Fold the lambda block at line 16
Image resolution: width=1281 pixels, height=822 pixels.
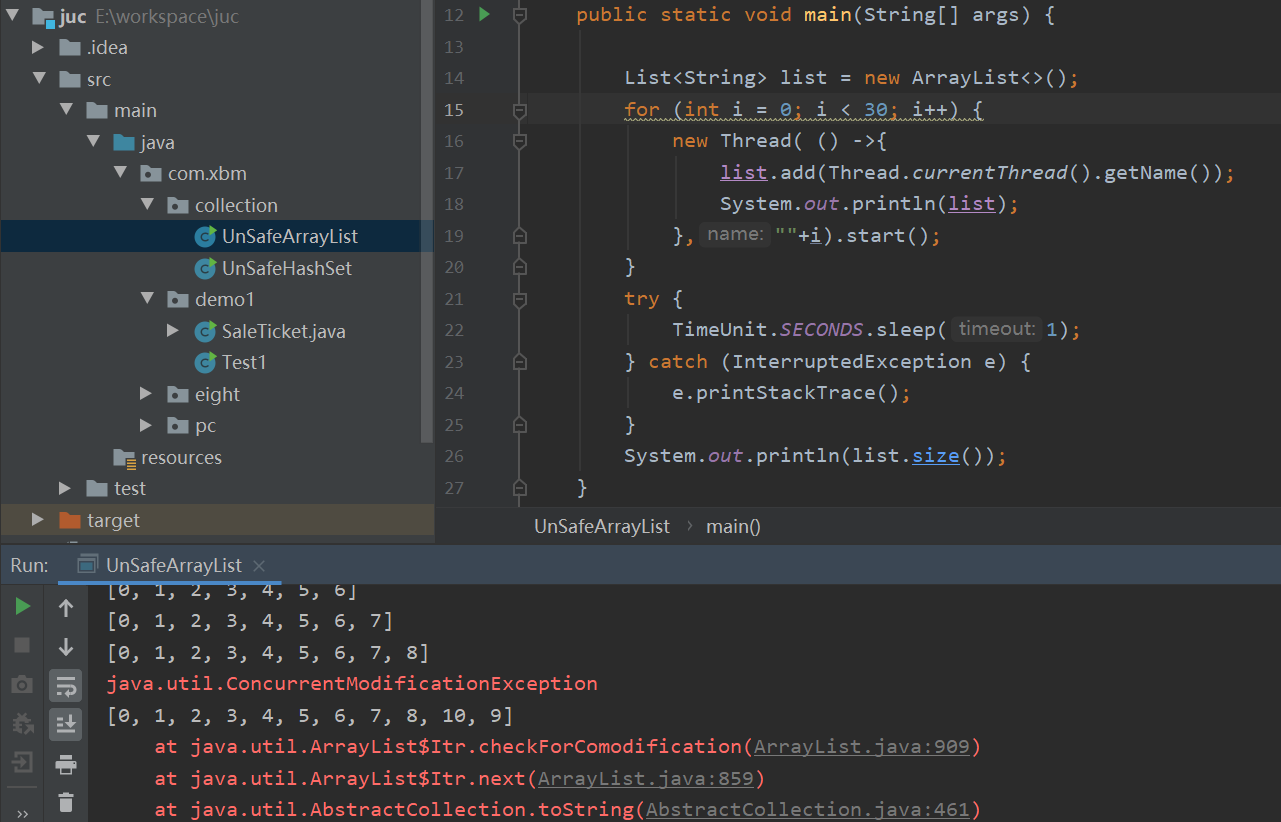[519, 141]
